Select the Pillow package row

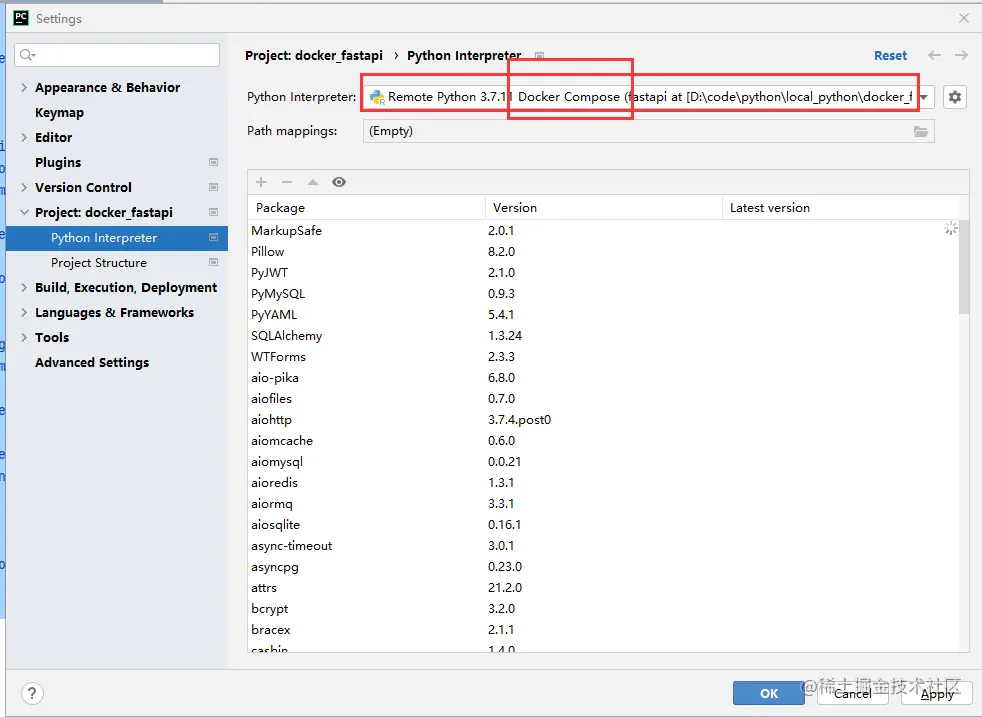pos(603,252)
